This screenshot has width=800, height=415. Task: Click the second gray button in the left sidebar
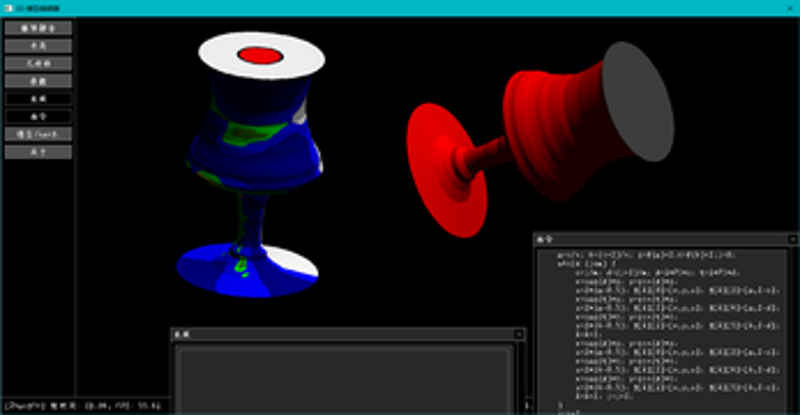[x=38, y=46]
